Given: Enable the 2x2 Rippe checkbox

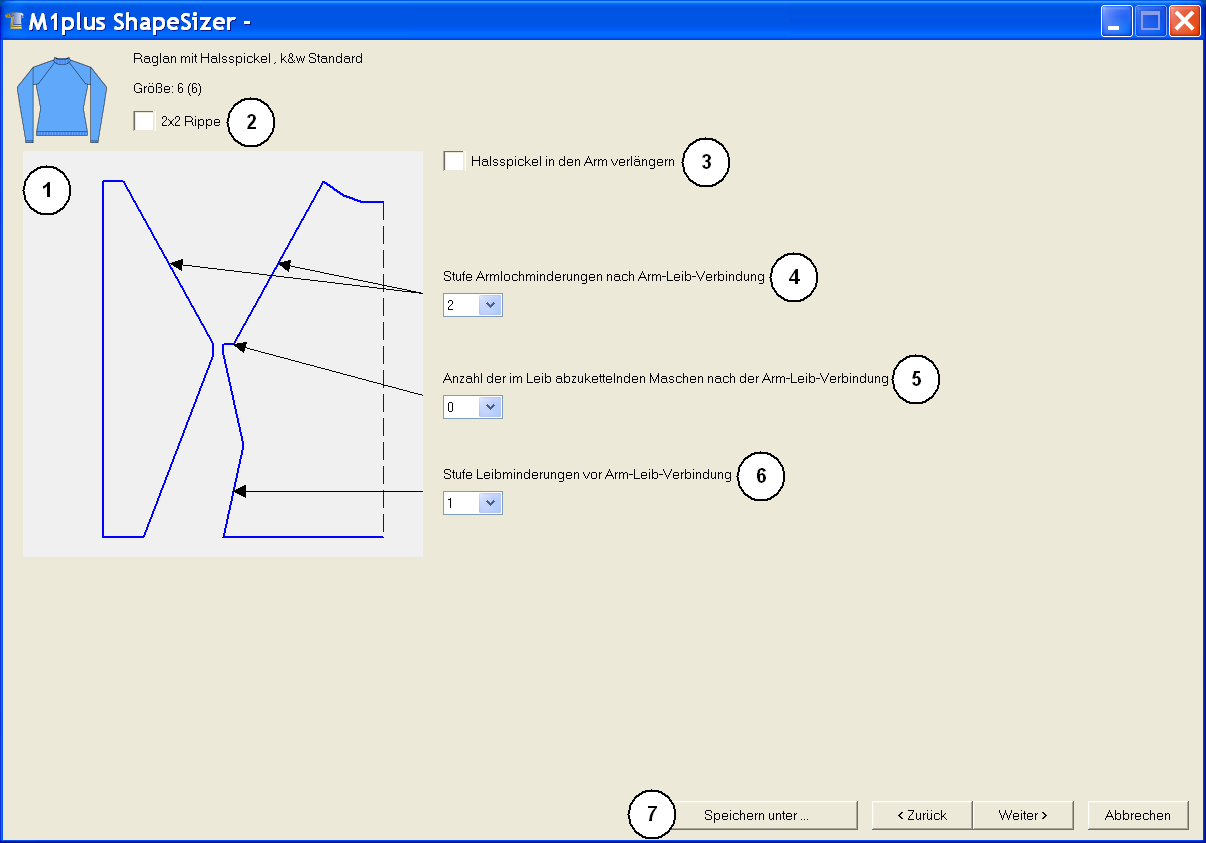Looking at the screenshot, I should click(x=144, y=121).
